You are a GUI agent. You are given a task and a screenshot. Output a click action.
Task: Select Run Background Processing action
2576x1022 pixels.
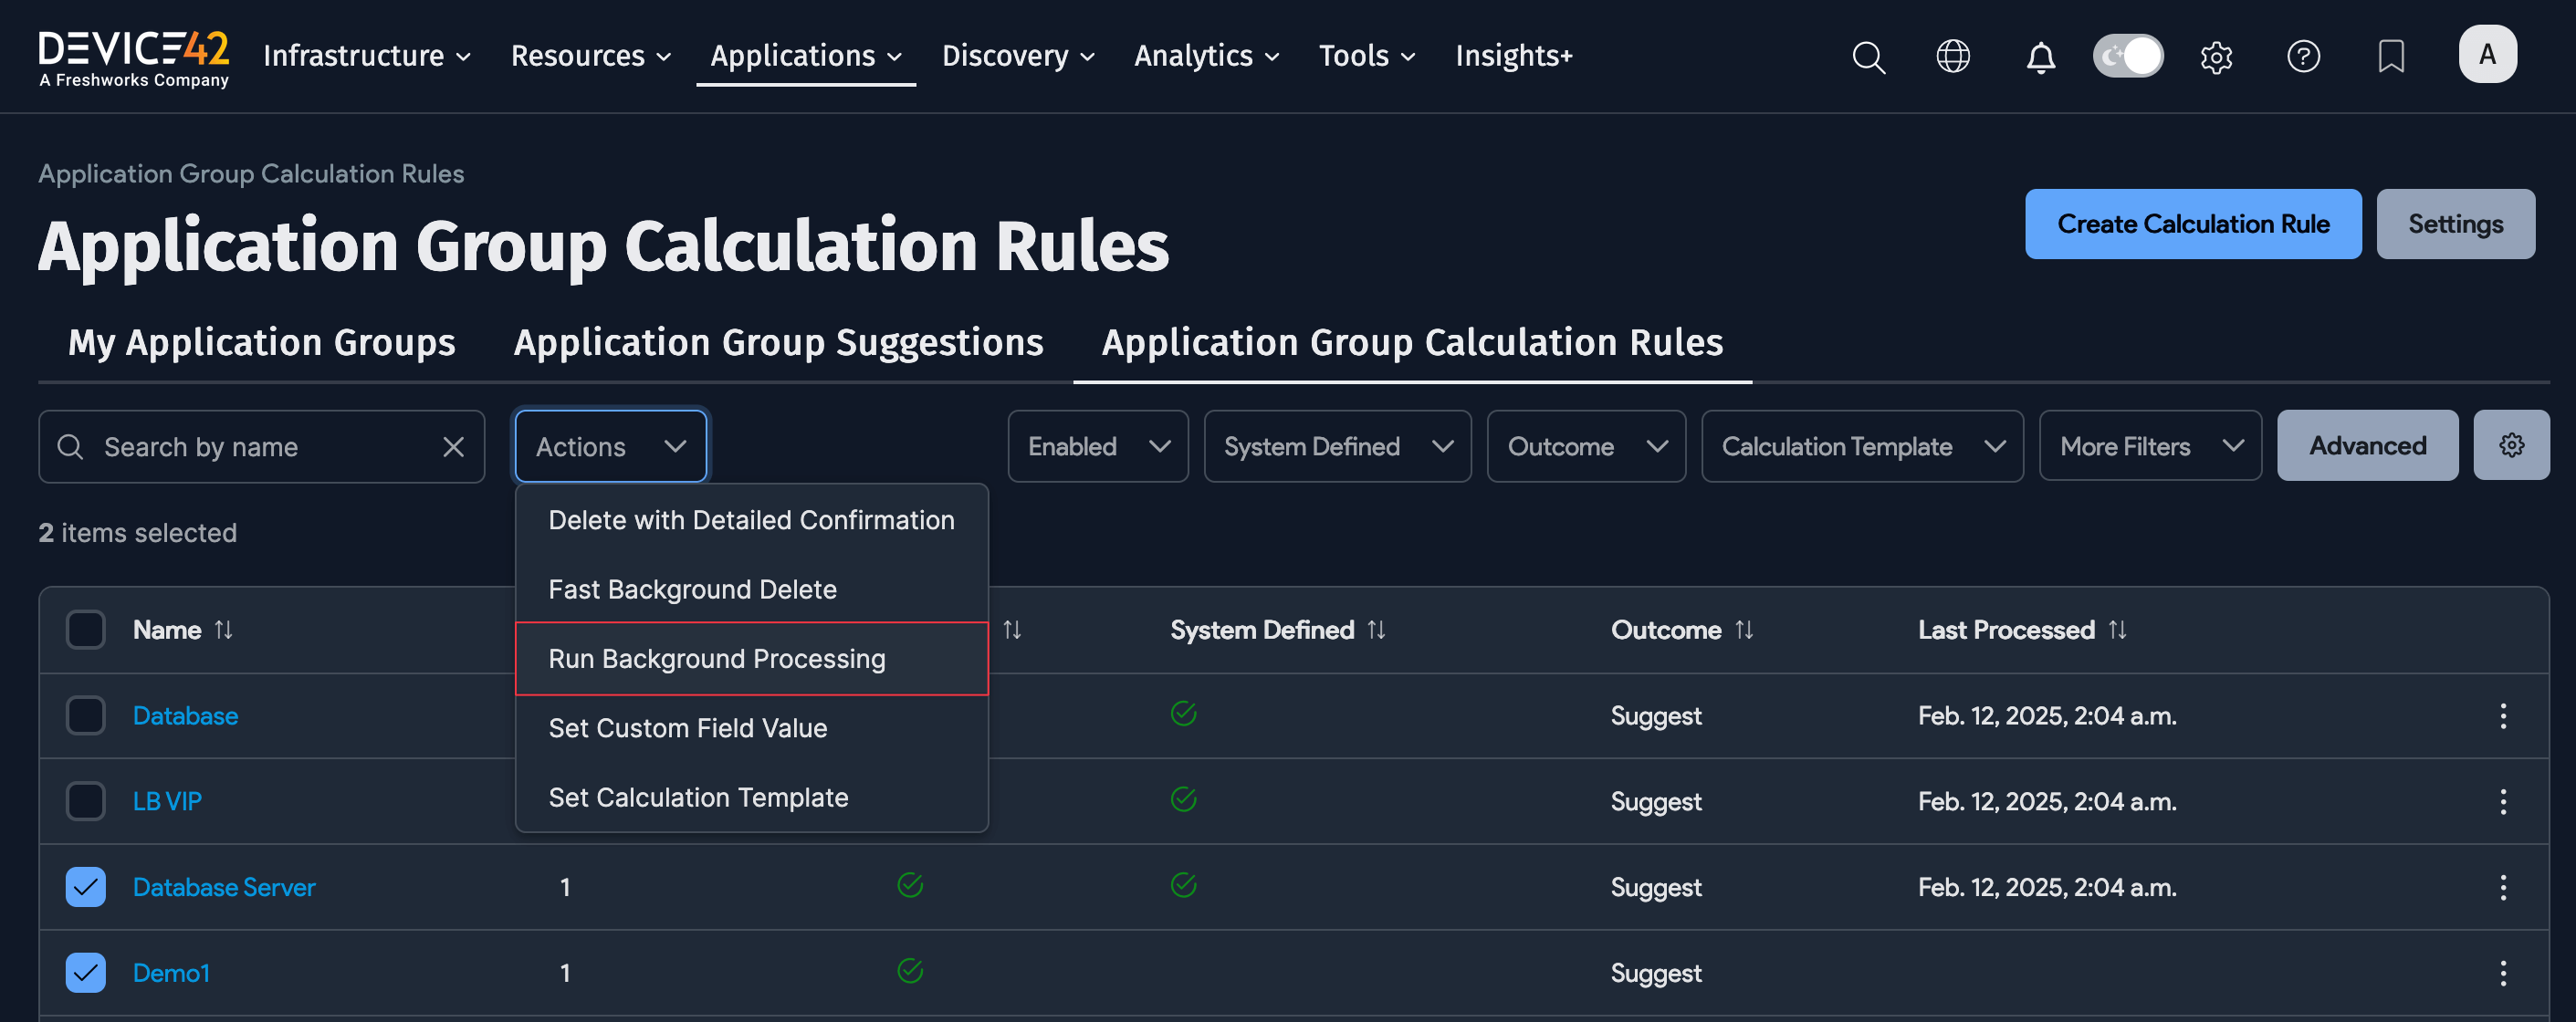coord(716,659)
